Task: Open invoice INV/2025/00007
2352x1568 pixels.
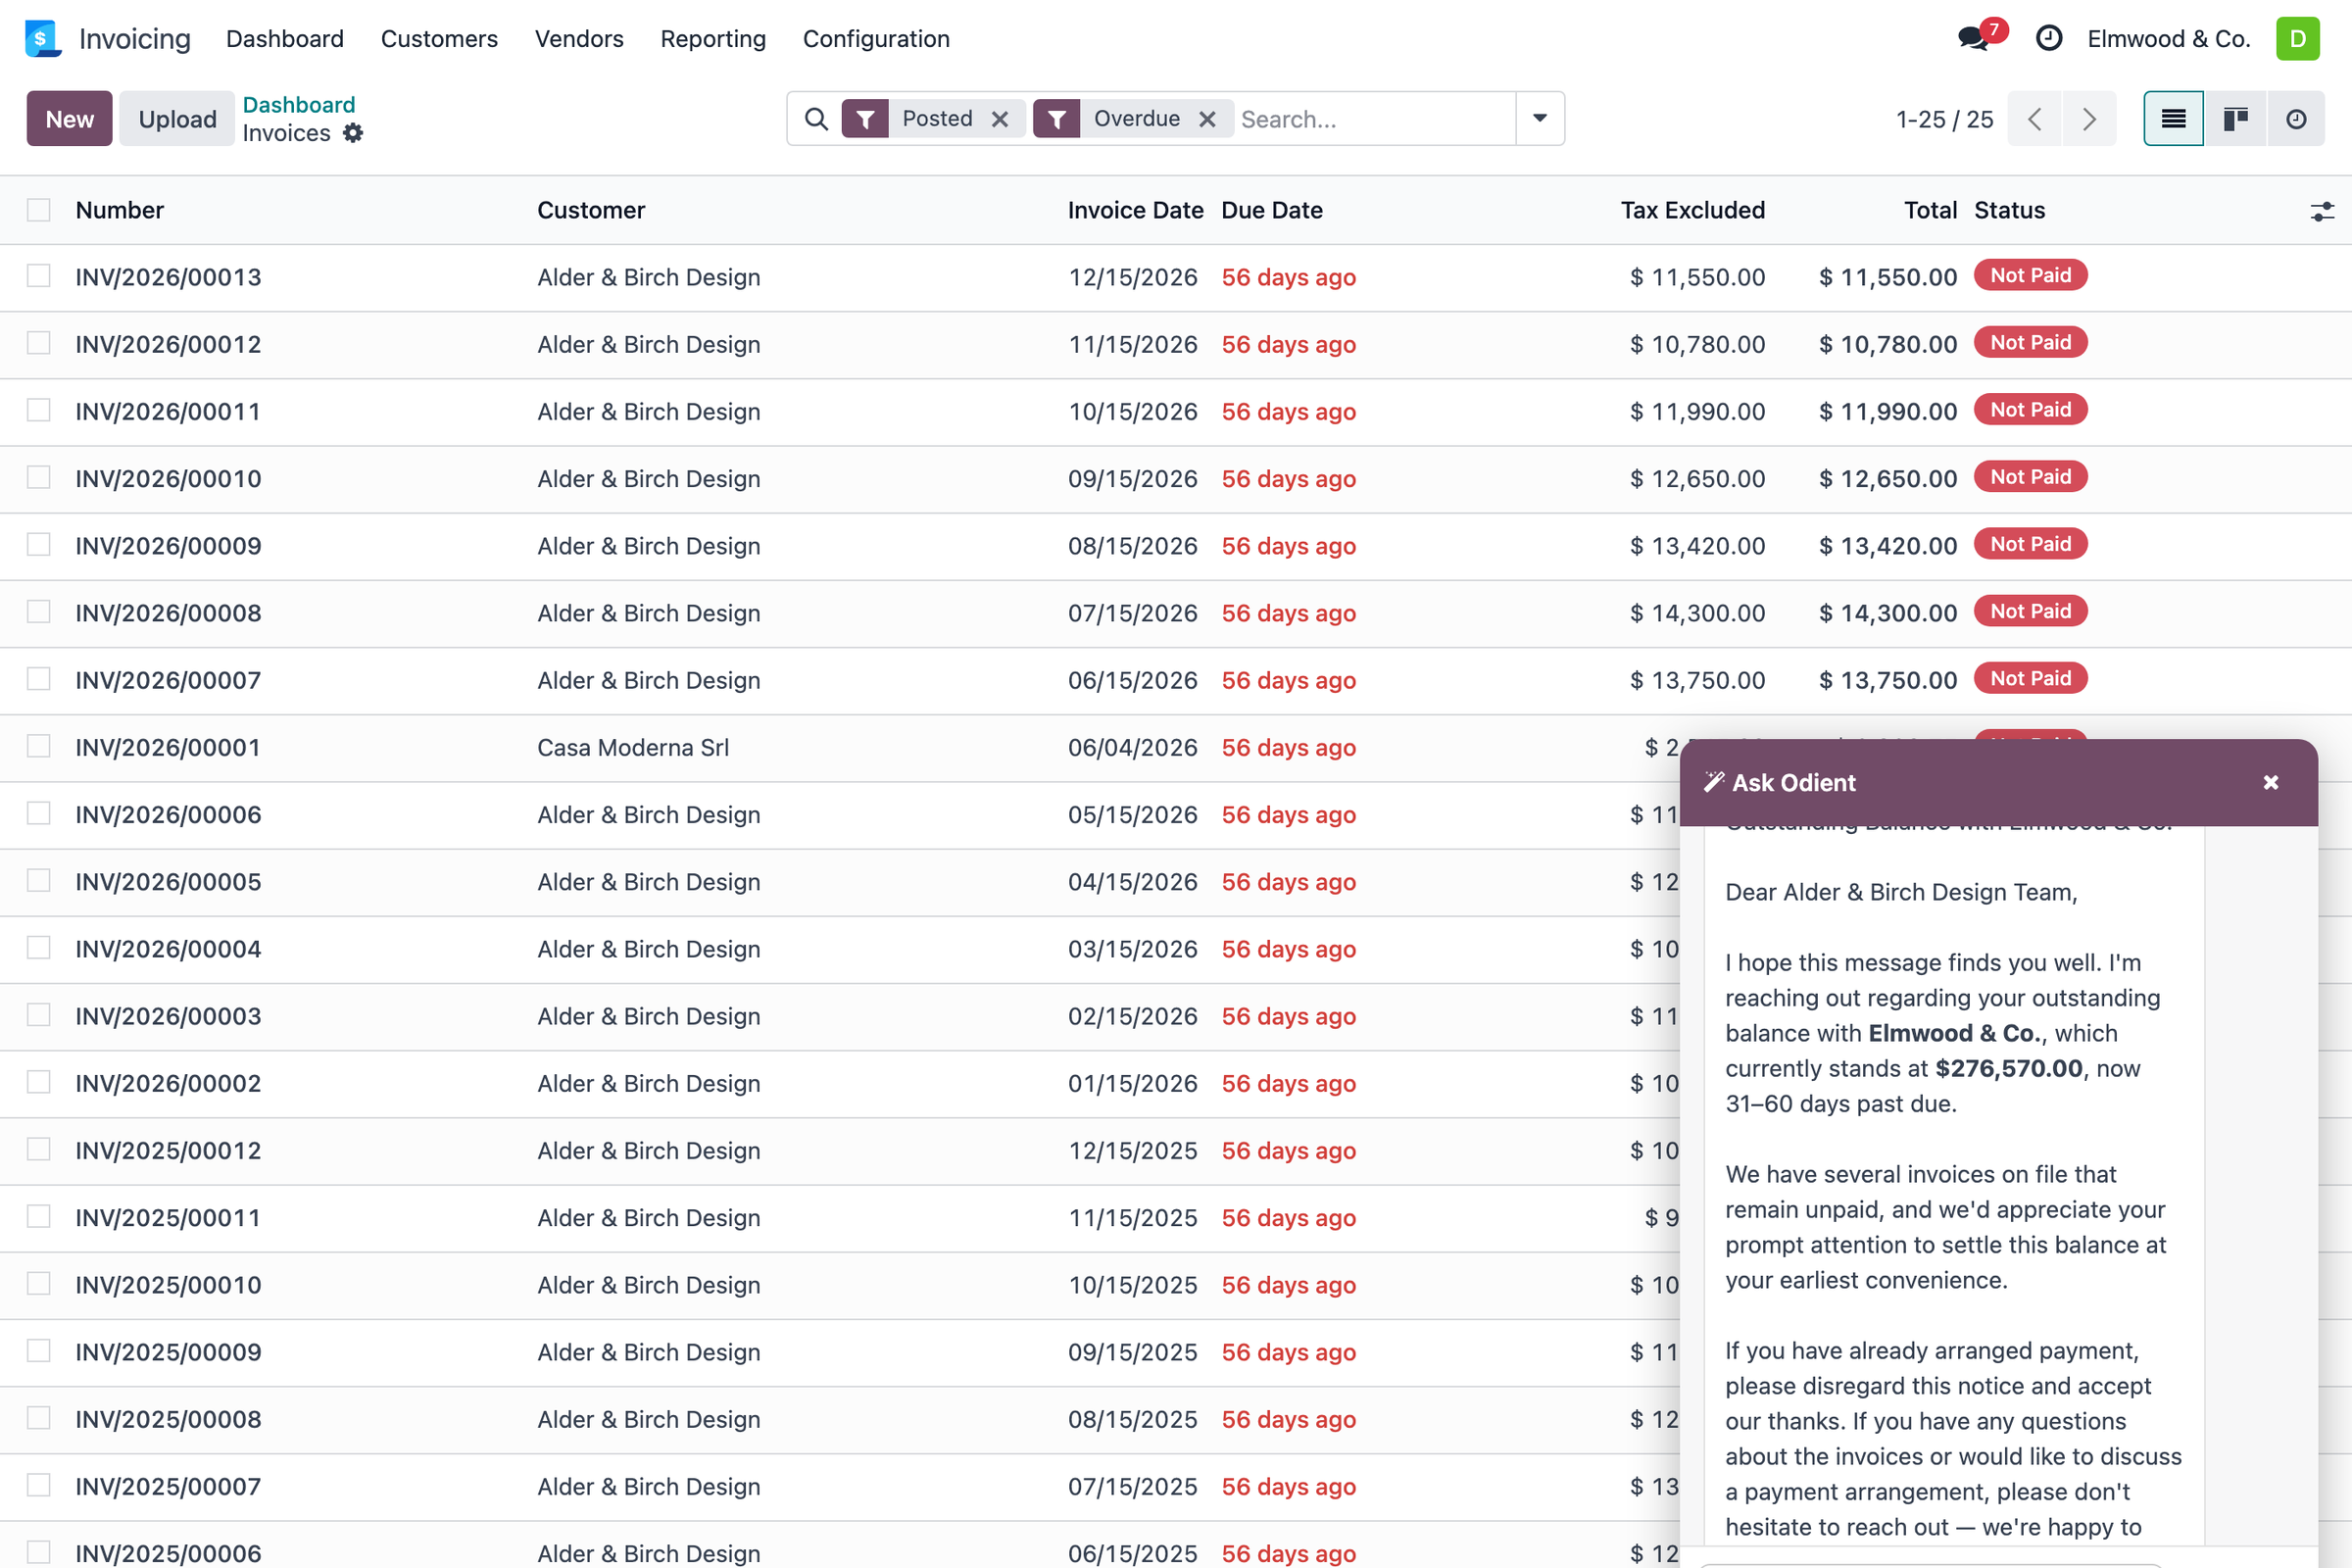Action: pyautogui.click(x=168, y=1487)
